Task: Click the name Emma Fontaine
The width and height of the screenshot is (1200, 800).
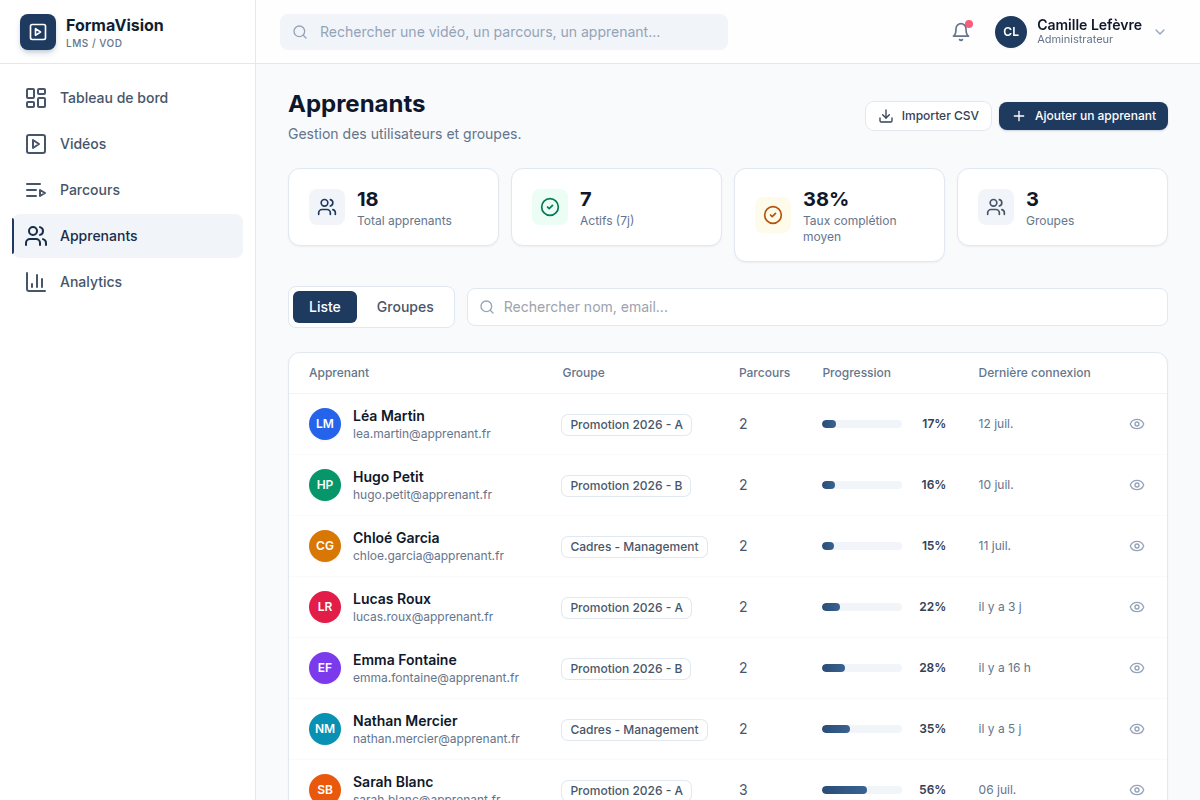Action: 405,660
